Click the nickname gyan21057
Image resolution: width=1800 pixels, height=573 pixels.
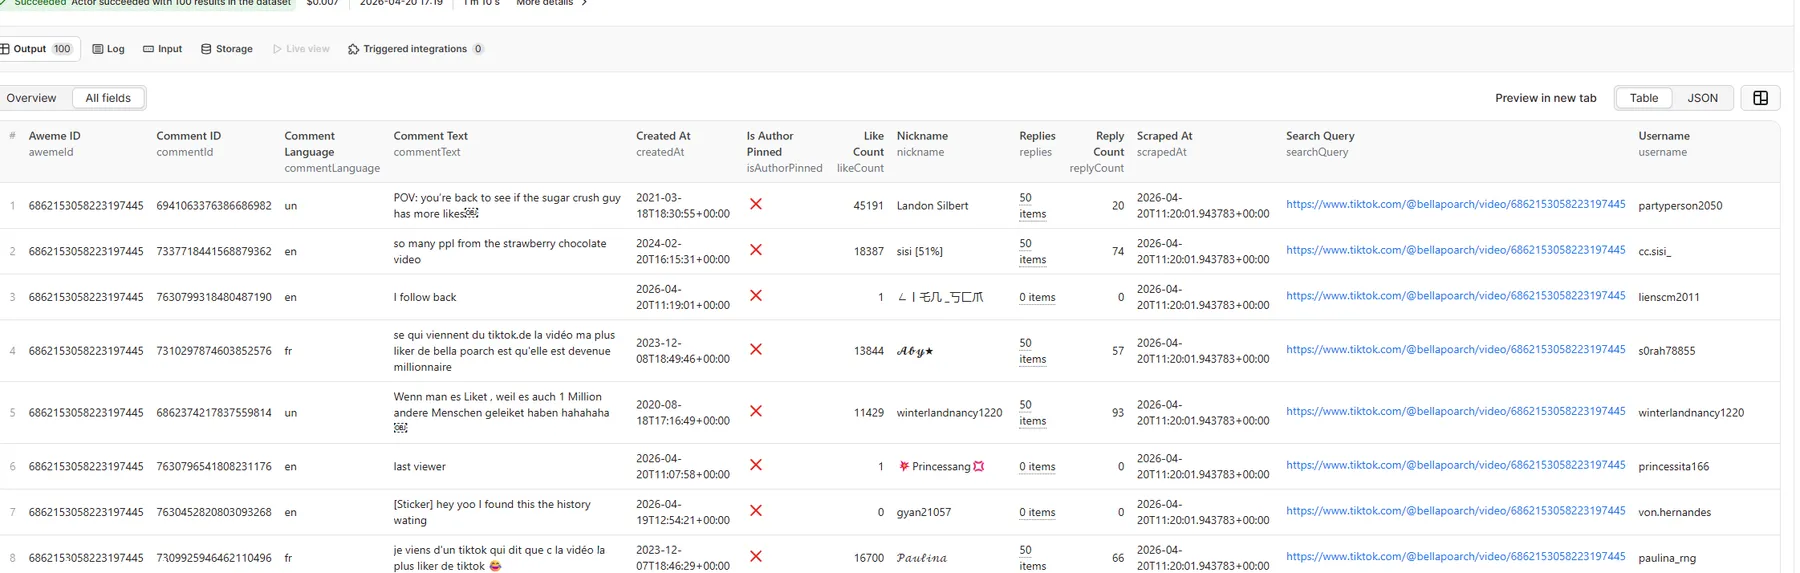tap(923, 512)
